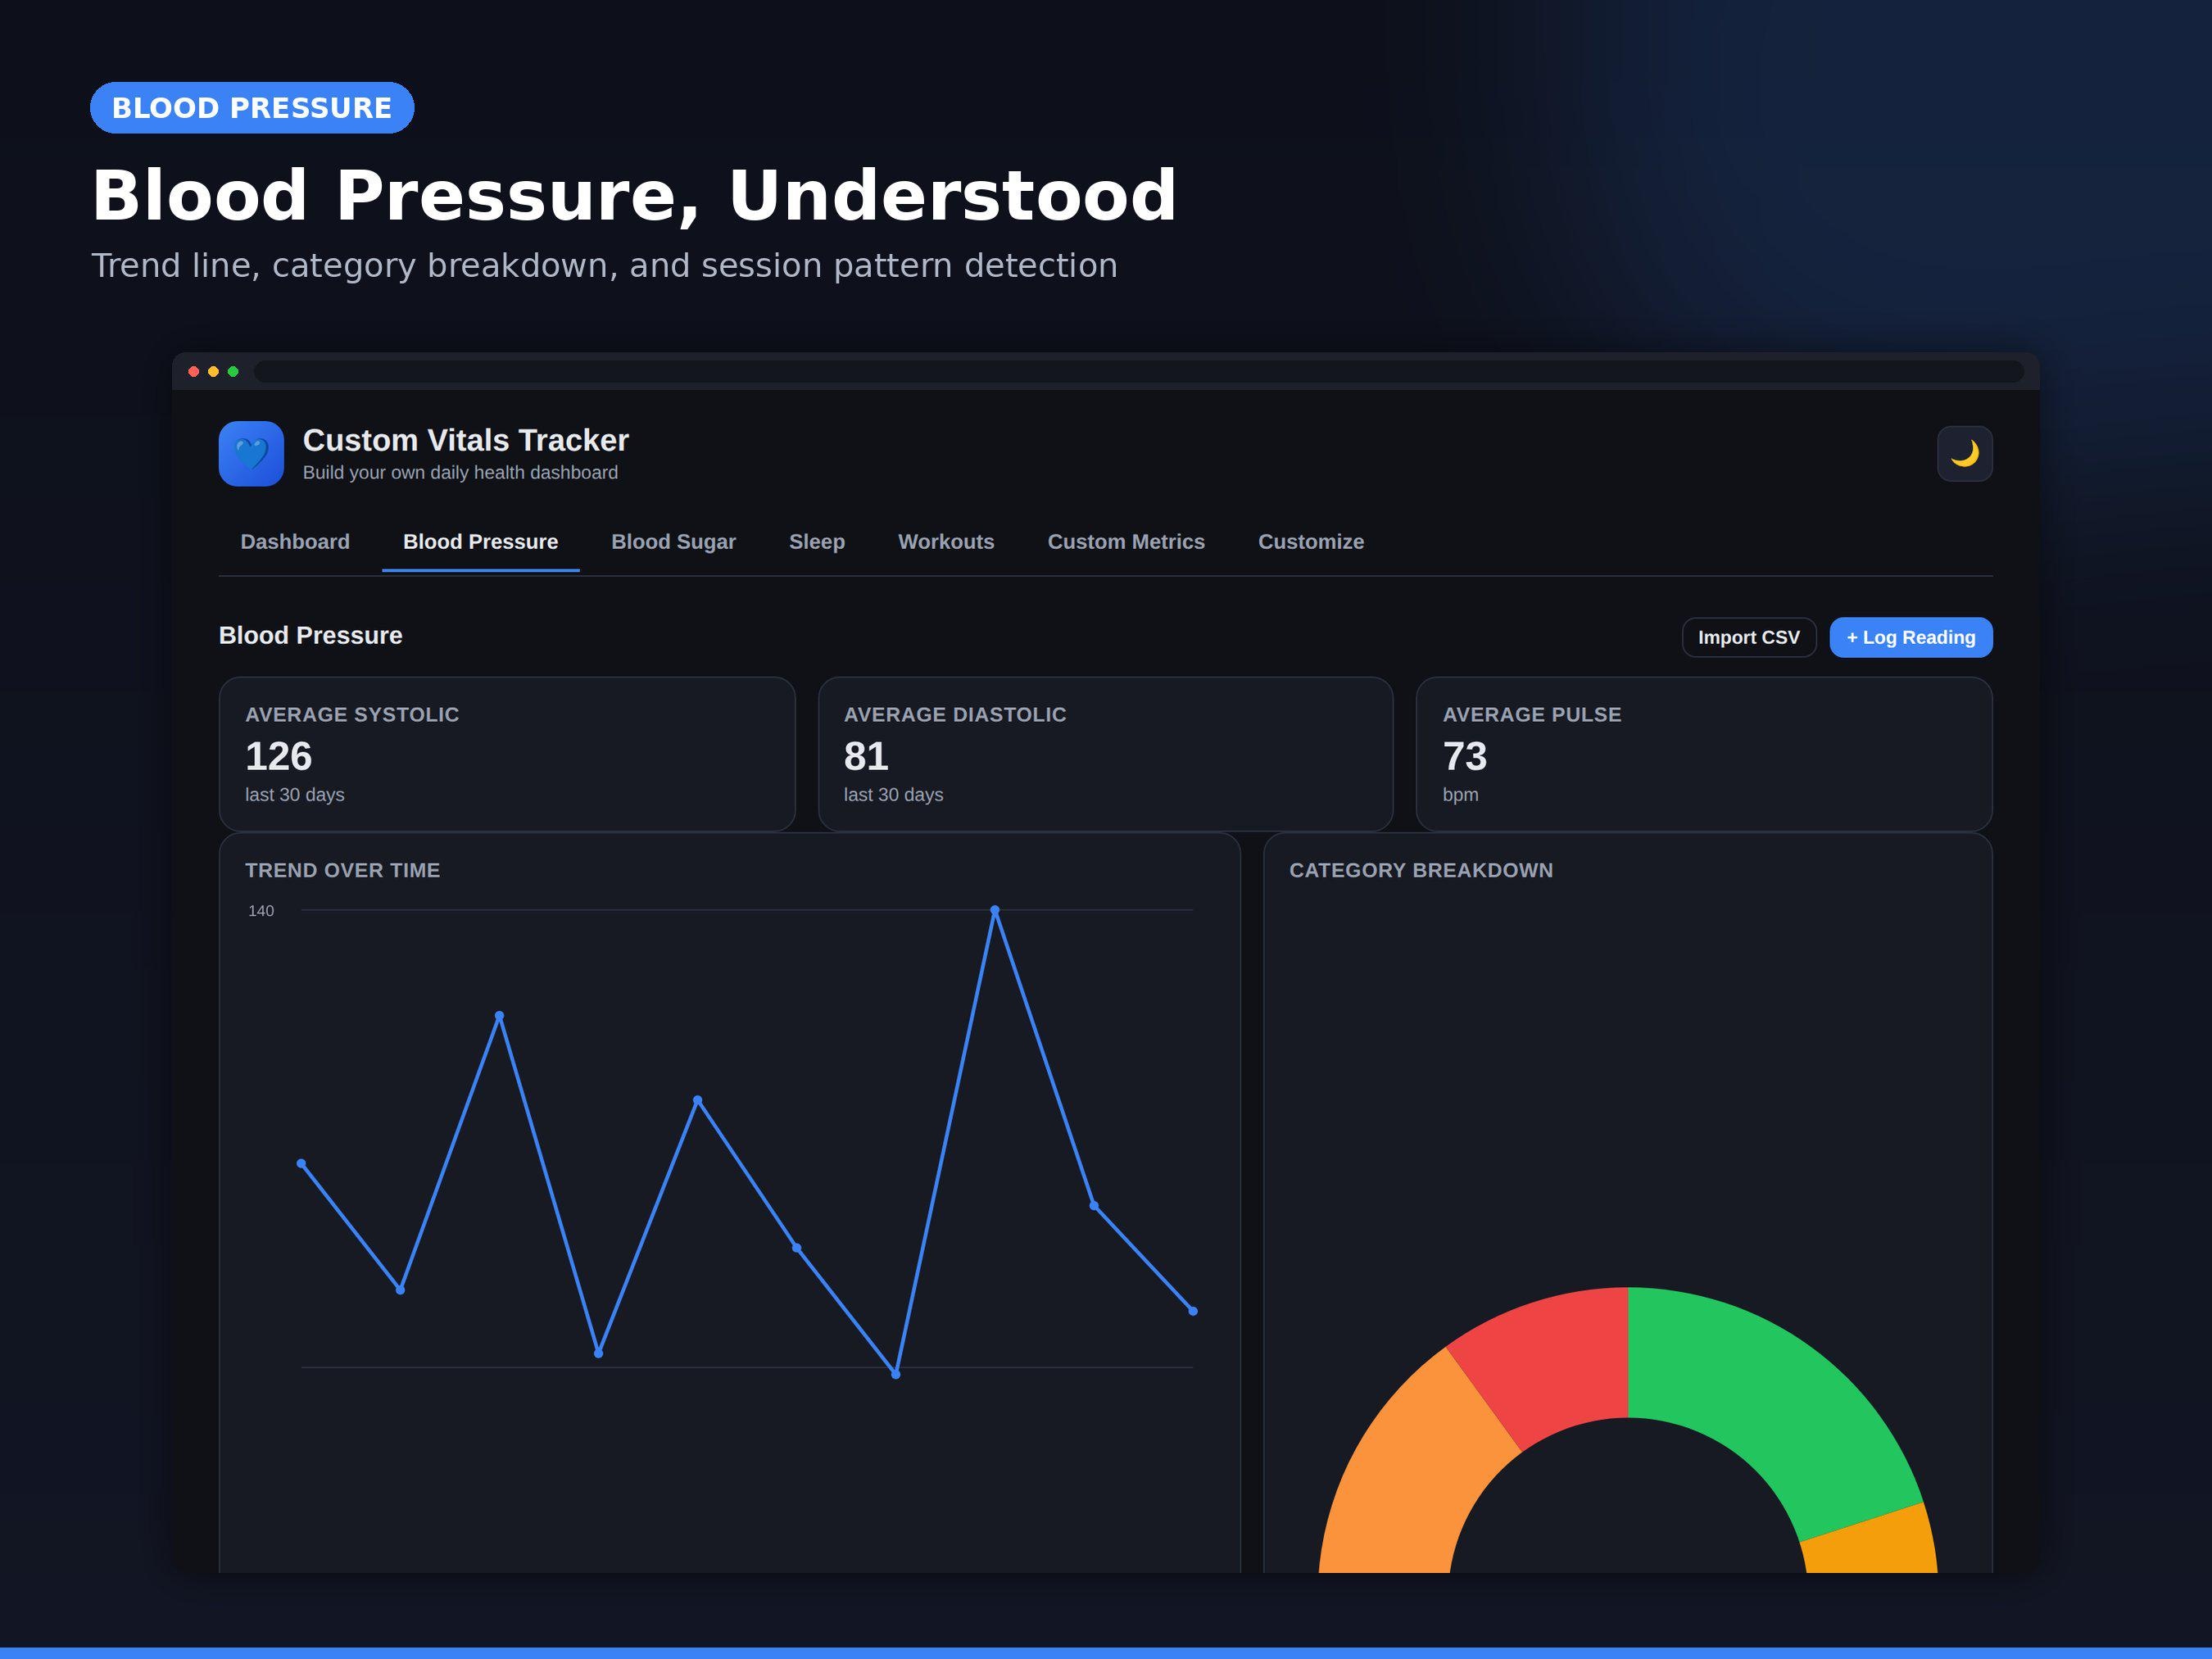
Task: Click the + Log Reading button
Action: (x=1910, y=638)
